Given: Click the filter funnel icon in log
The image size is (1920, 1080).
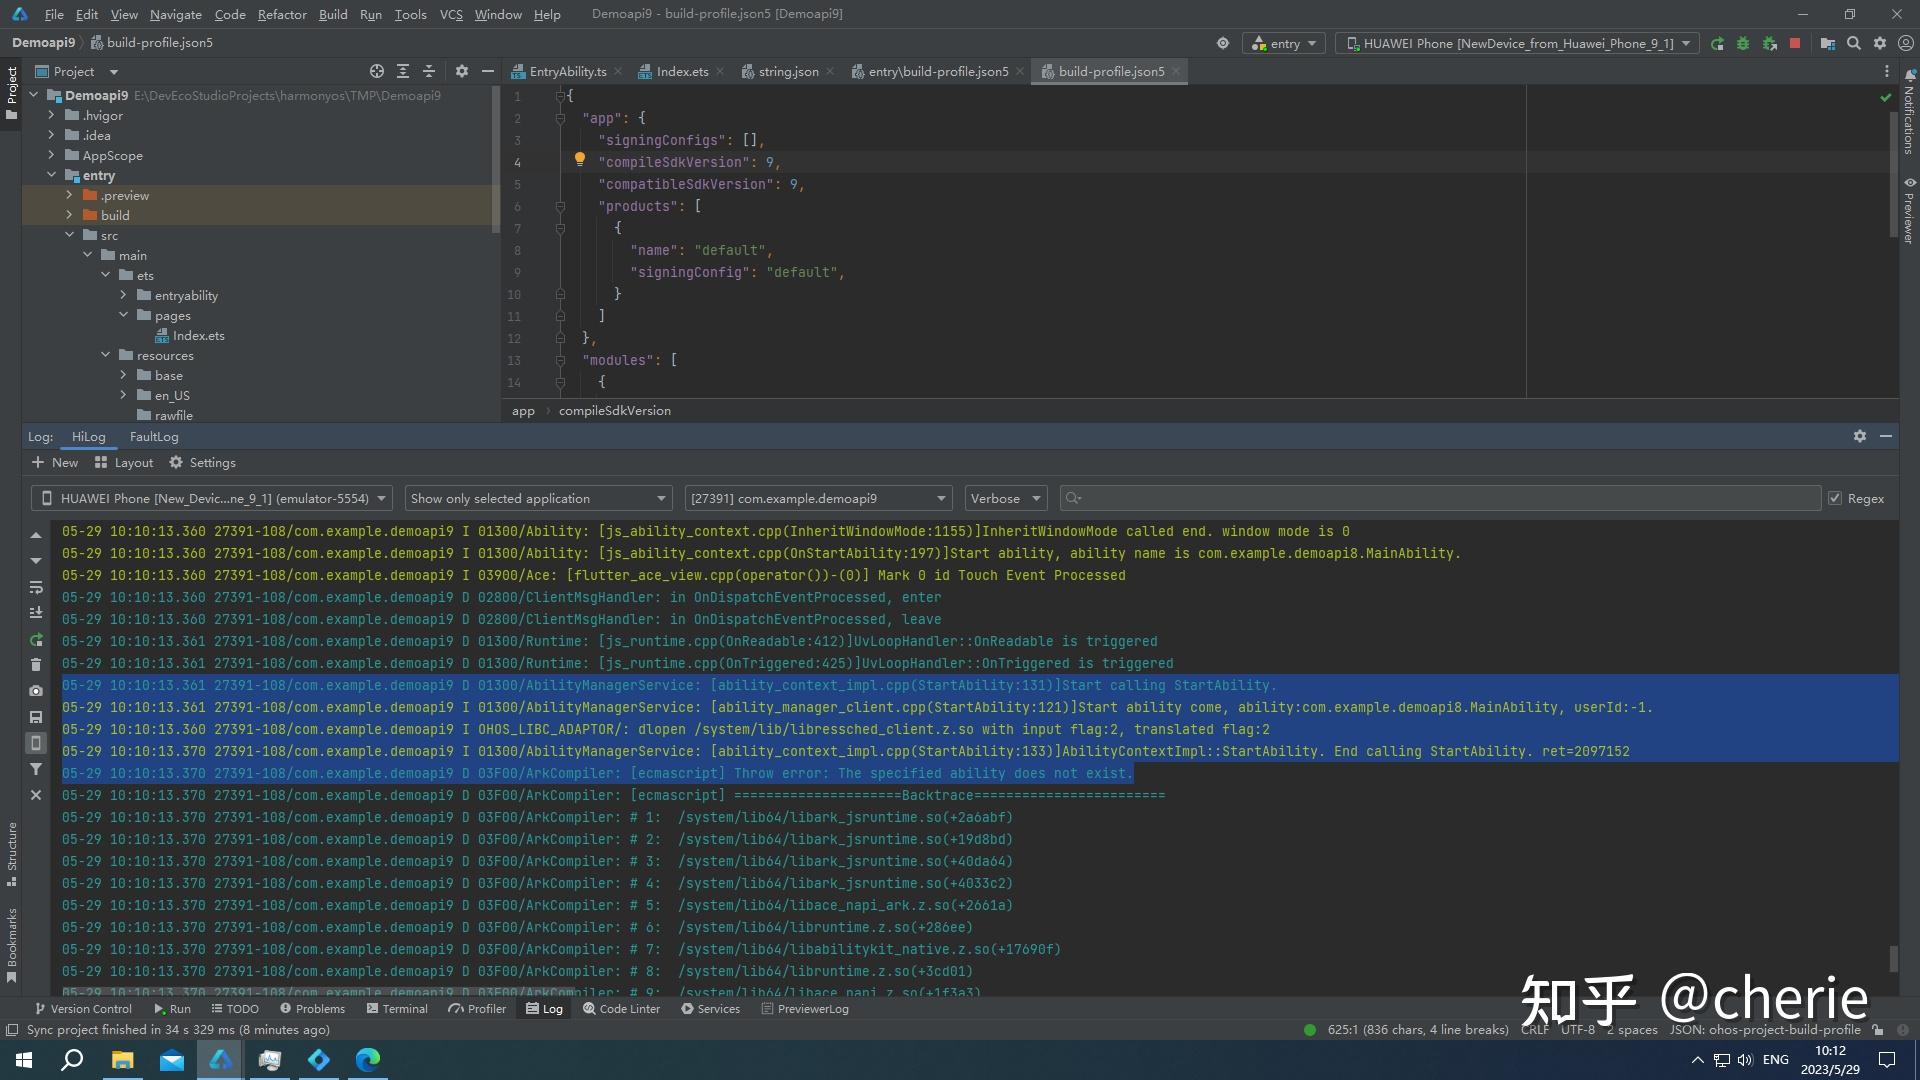Looking at the screenshot, I should pyautogui.click(x=36, y=769).
